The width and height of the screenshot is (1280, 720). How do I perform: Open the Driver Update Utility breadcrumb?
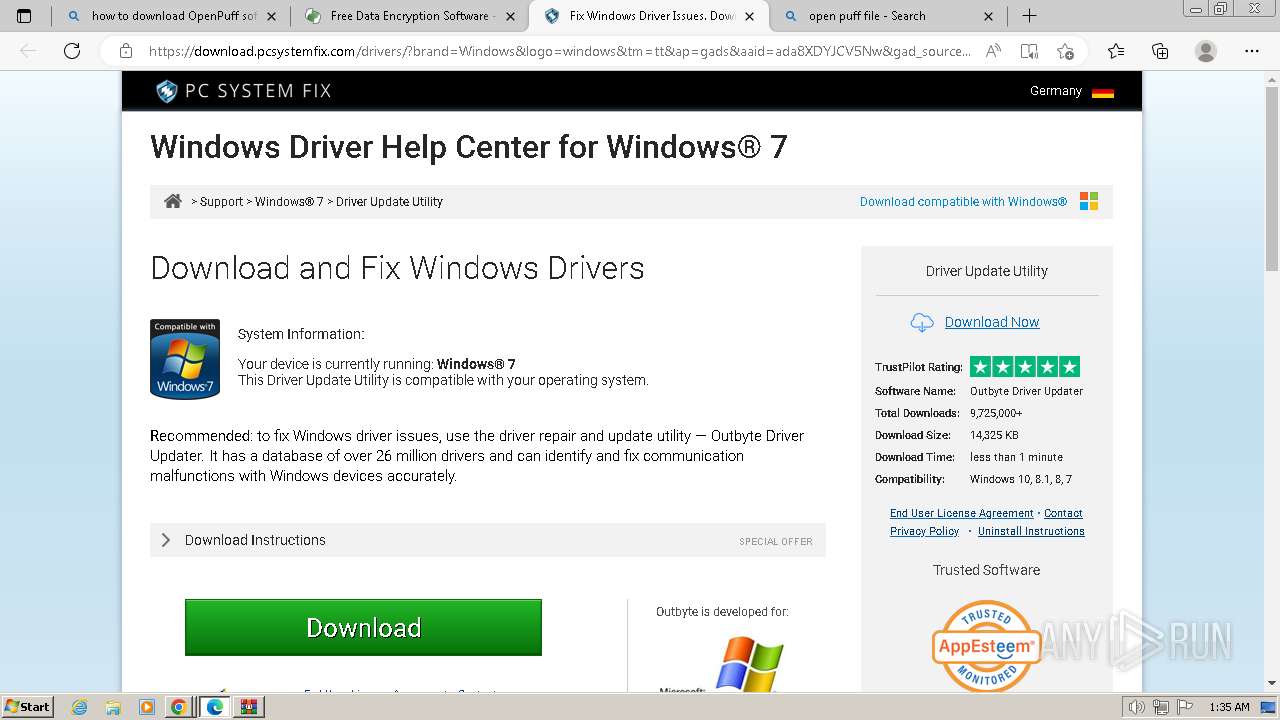coord(389,201)
